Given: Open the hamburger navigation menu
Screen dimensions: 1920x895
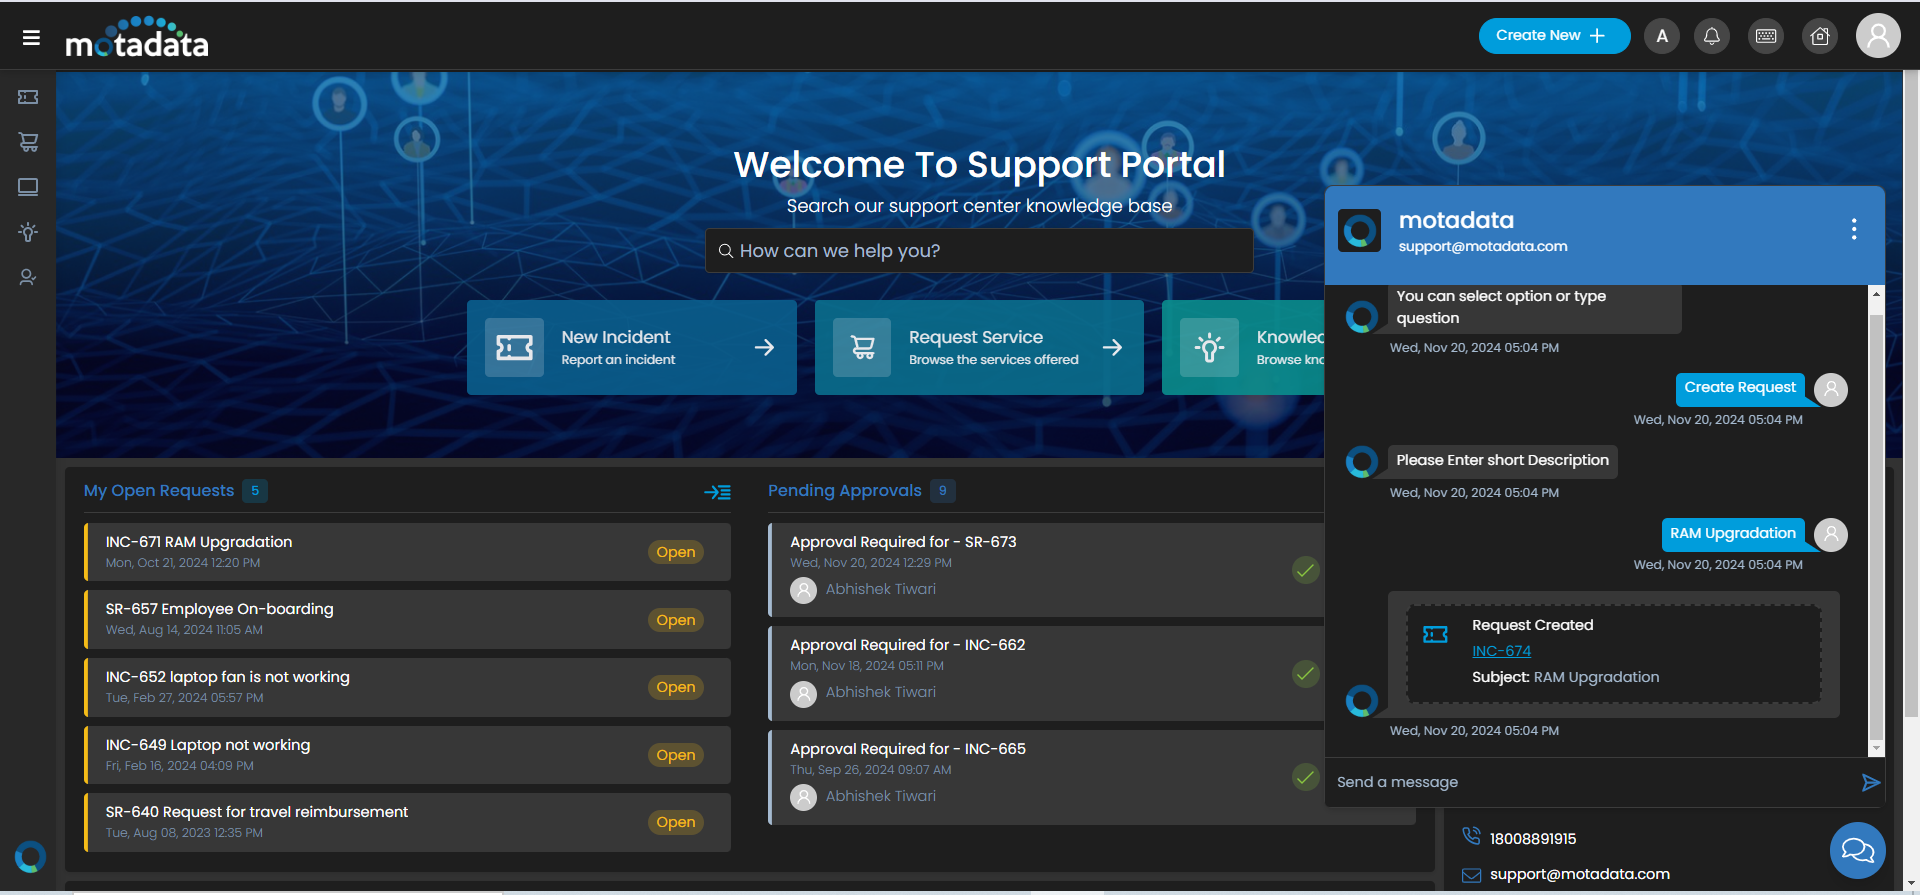Looking at the screenshot, I should pos(31,38).
